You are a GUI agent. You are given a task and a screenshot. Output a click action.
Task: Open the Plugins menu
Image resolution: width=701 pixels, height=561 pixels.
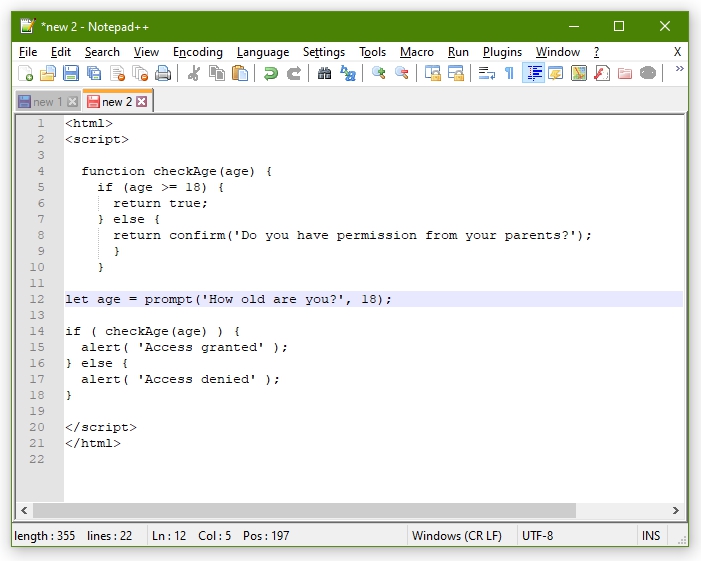tap(502, 52)
